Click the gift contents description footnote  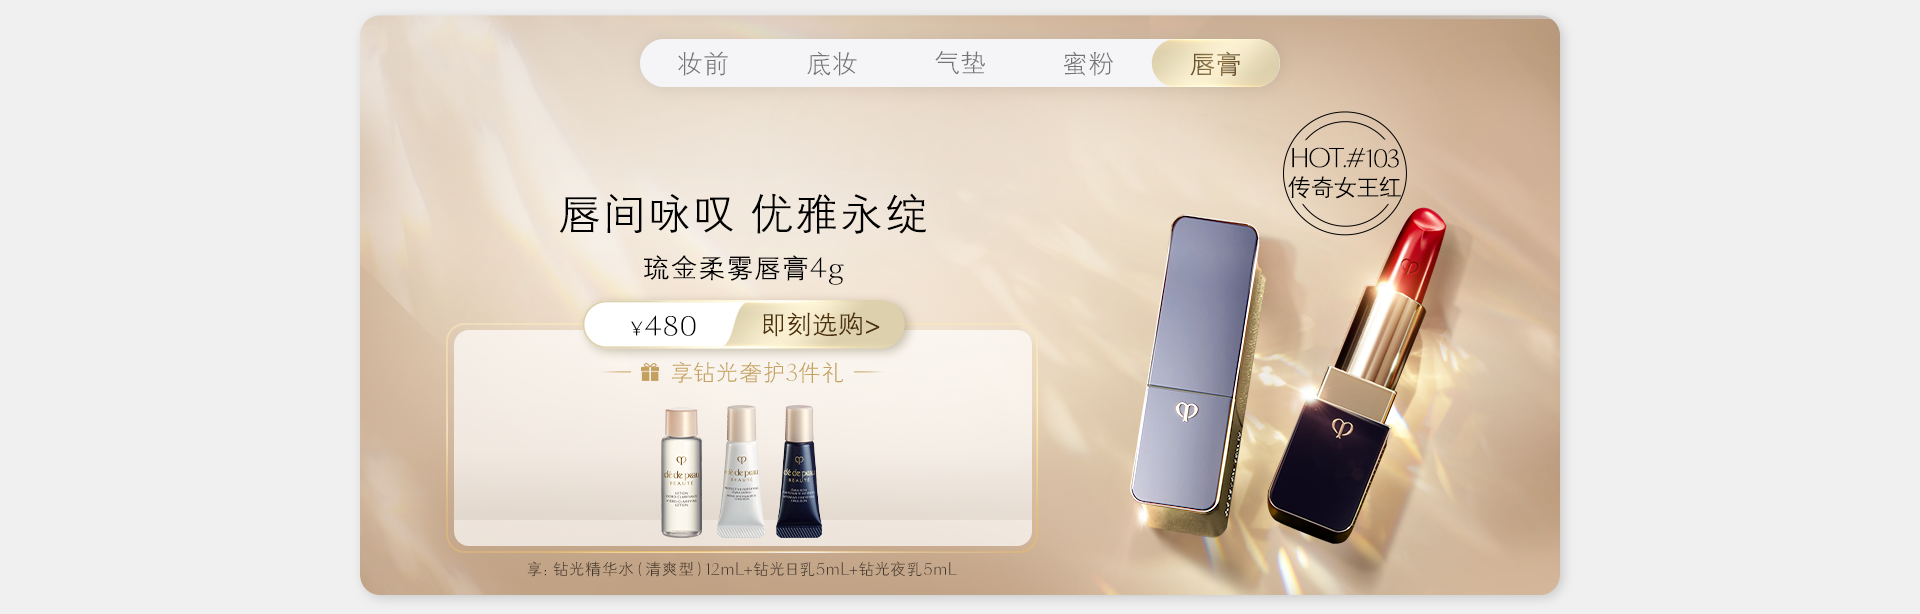[x=742, y=569]
